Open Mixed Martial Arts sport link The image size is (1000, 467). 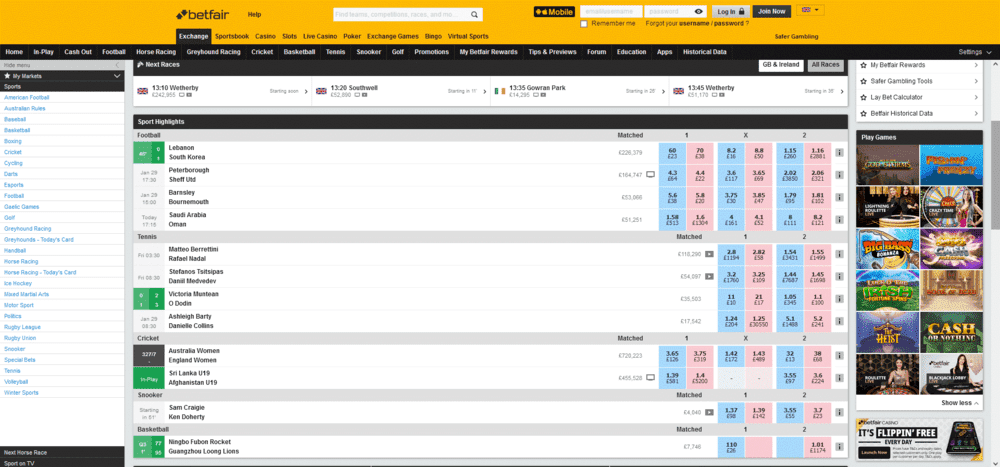[x=26, y=294]
